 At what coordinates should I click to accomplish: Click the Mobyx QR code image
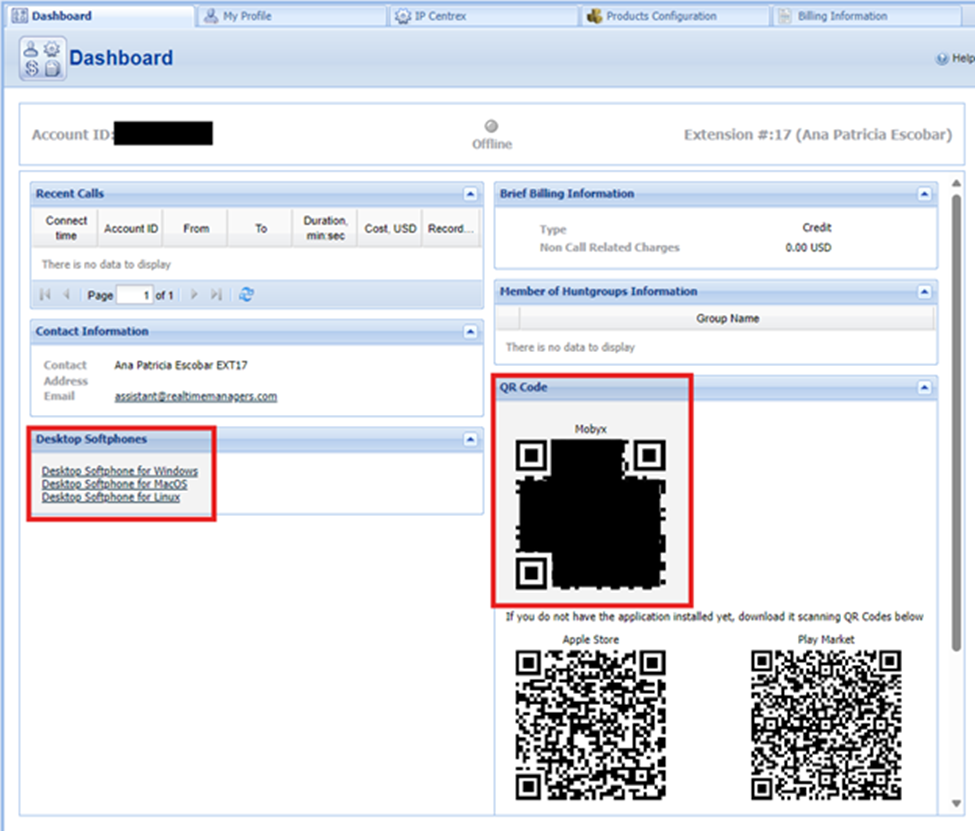591,514
